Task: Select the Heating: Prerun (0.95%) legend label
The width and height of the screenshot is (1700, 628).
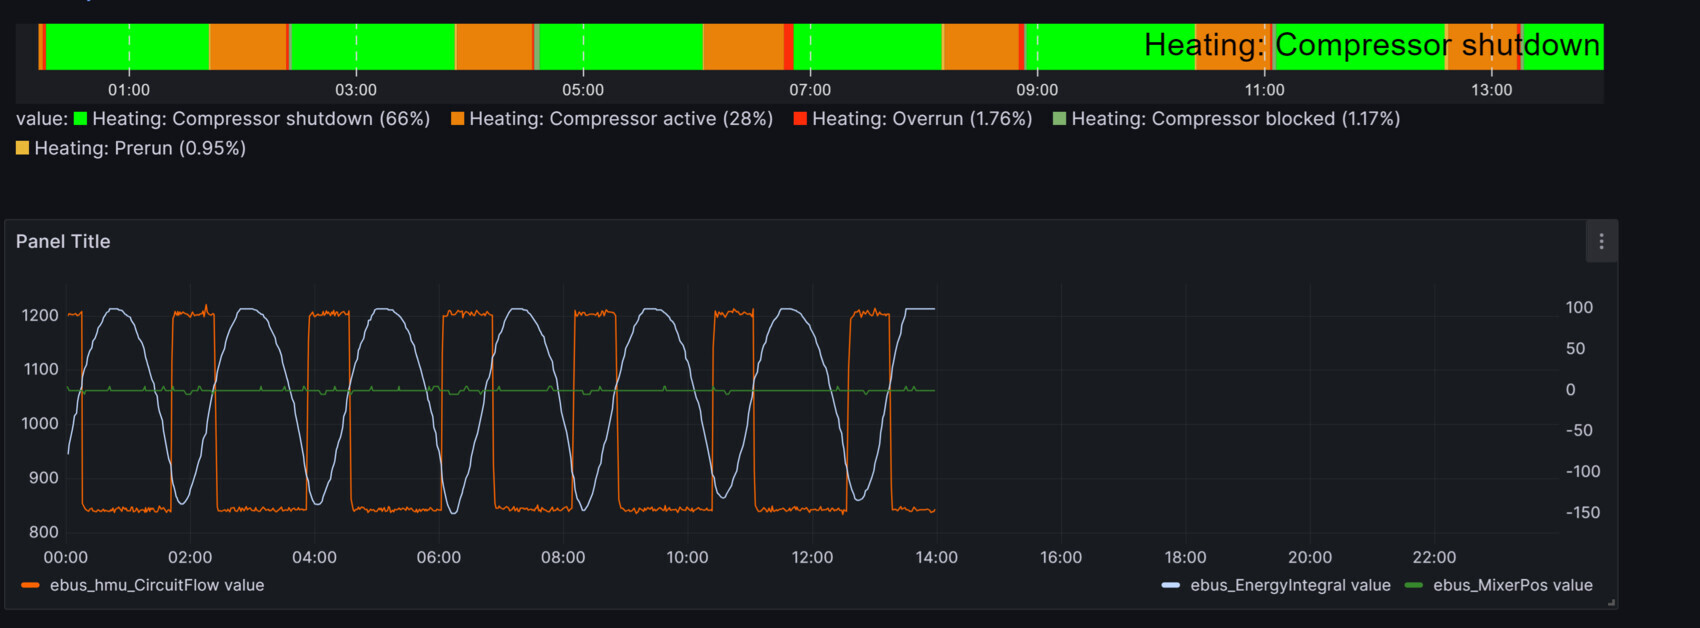Action: 140,148
